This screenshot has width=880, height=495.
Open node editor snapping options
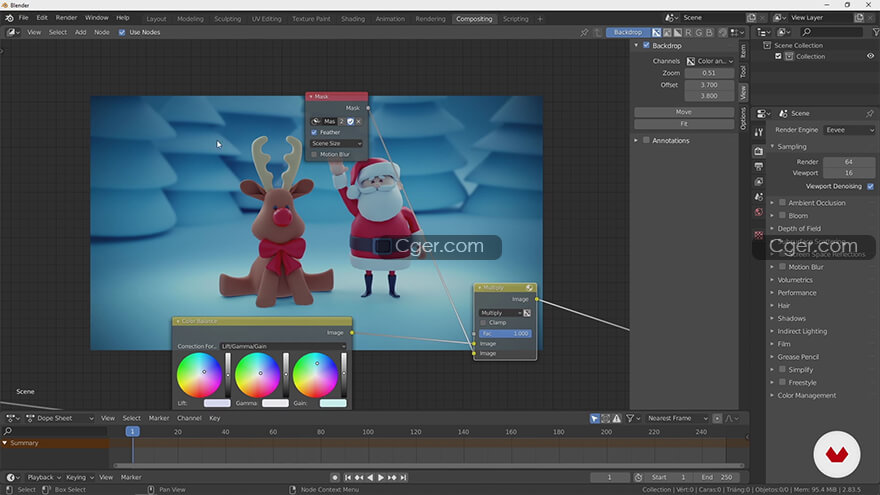pyautogui.click(x=737, y=33)
